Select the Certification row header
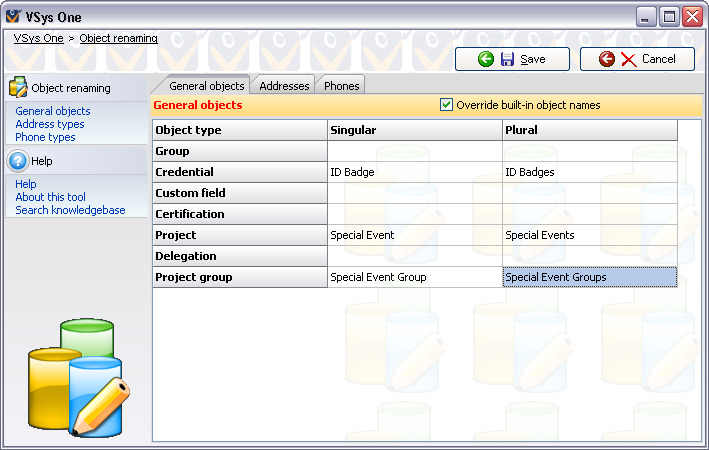This screenshot has height=450, width=709. 240,214
